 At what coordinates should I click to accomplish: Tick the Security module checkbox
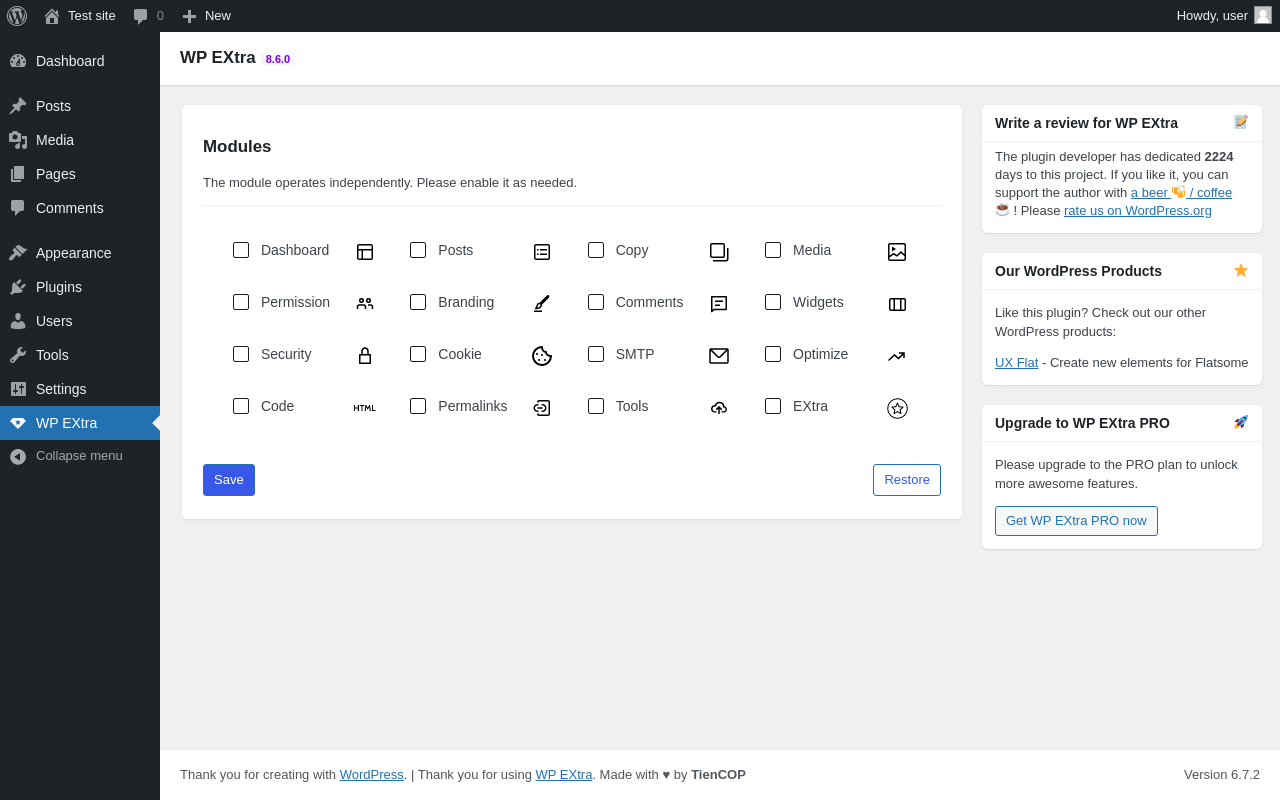click(241, 354)
